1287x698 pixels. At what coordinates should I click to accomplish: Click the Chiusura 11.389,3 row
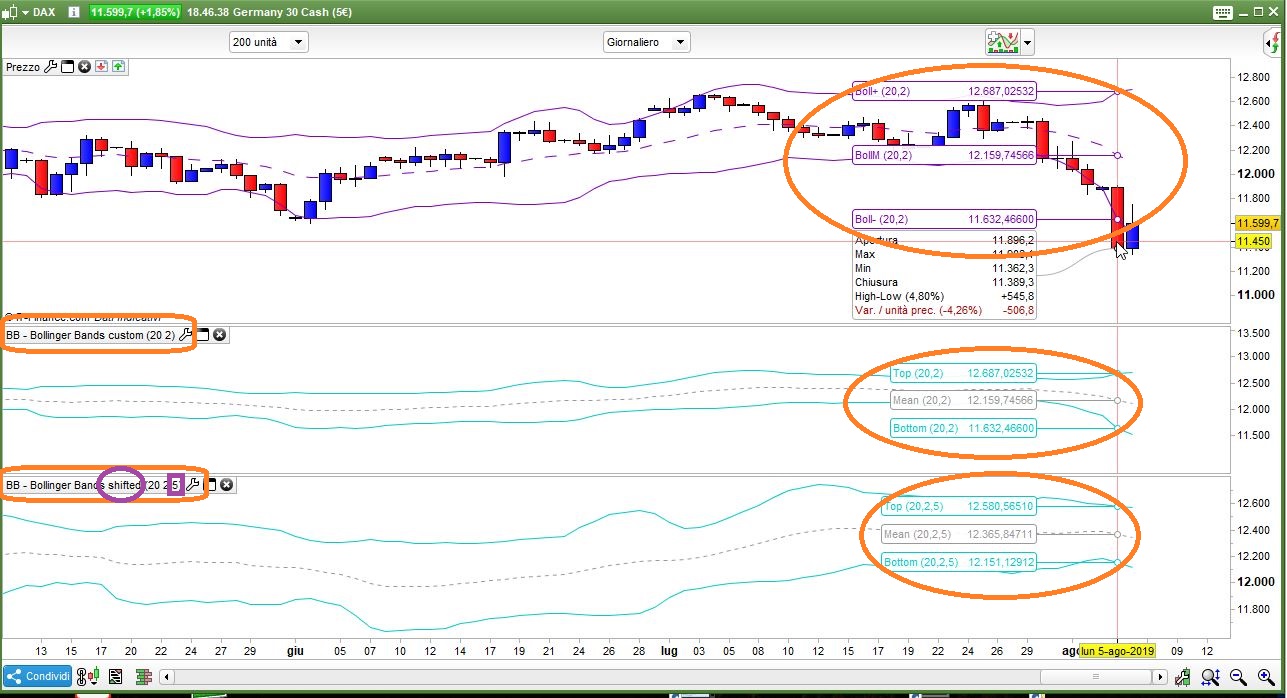tap(944, 282)
